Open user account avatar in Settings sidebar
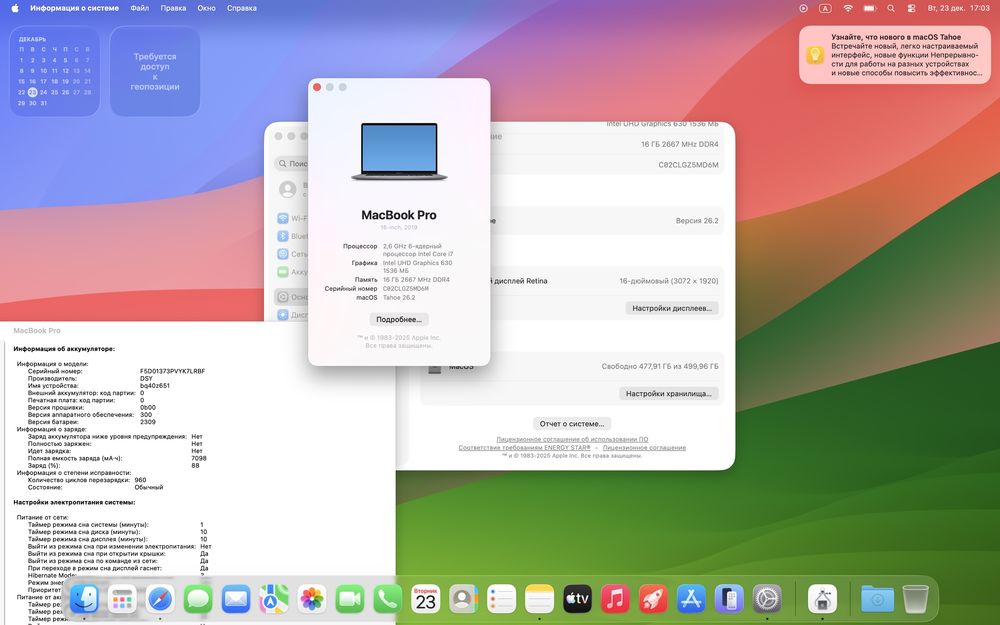The width and height of the screenshot is (1000, 625). (x=288, y=189)
